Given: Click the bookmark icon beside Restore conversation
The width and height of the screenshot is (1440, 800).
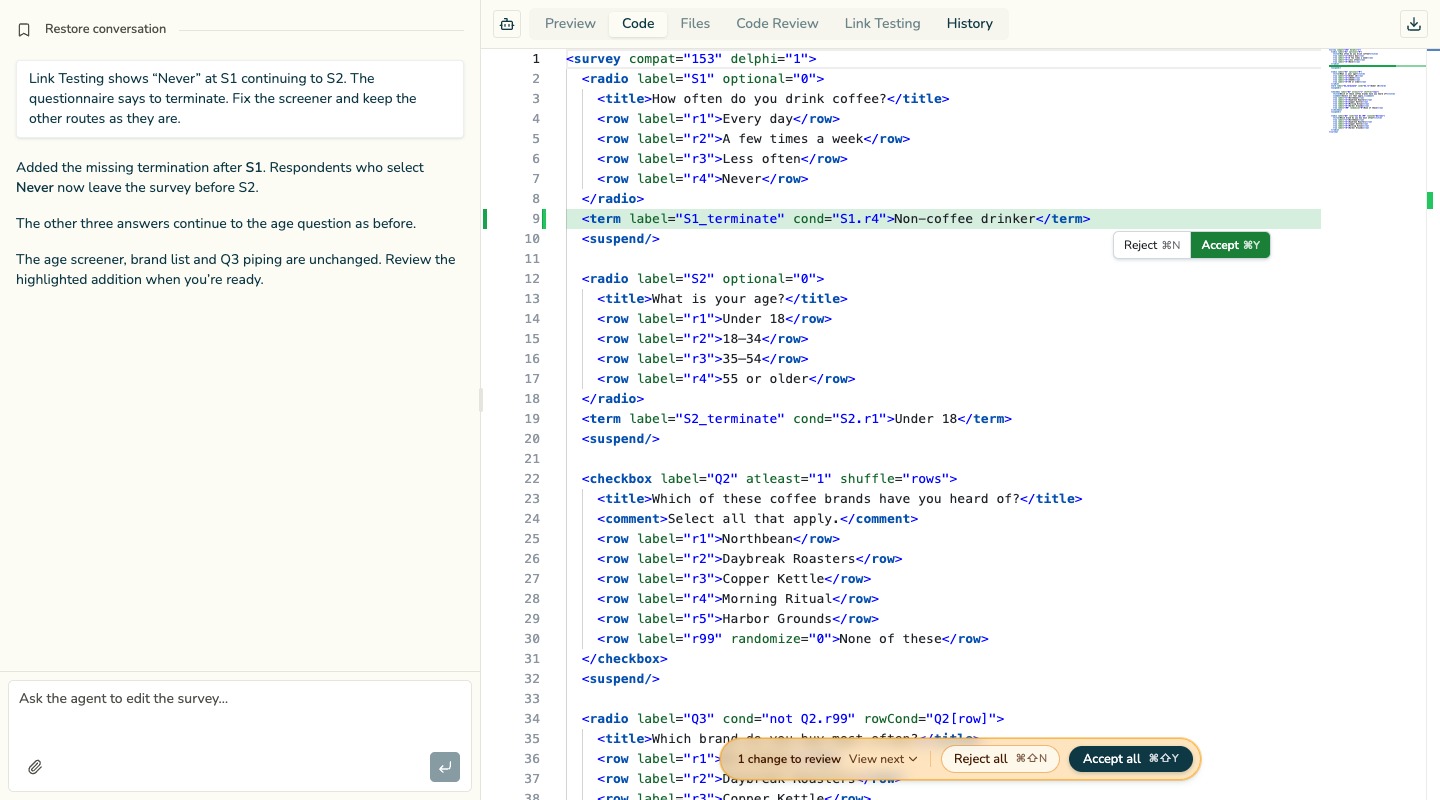Looking at the screenshot, I should 24,30.
